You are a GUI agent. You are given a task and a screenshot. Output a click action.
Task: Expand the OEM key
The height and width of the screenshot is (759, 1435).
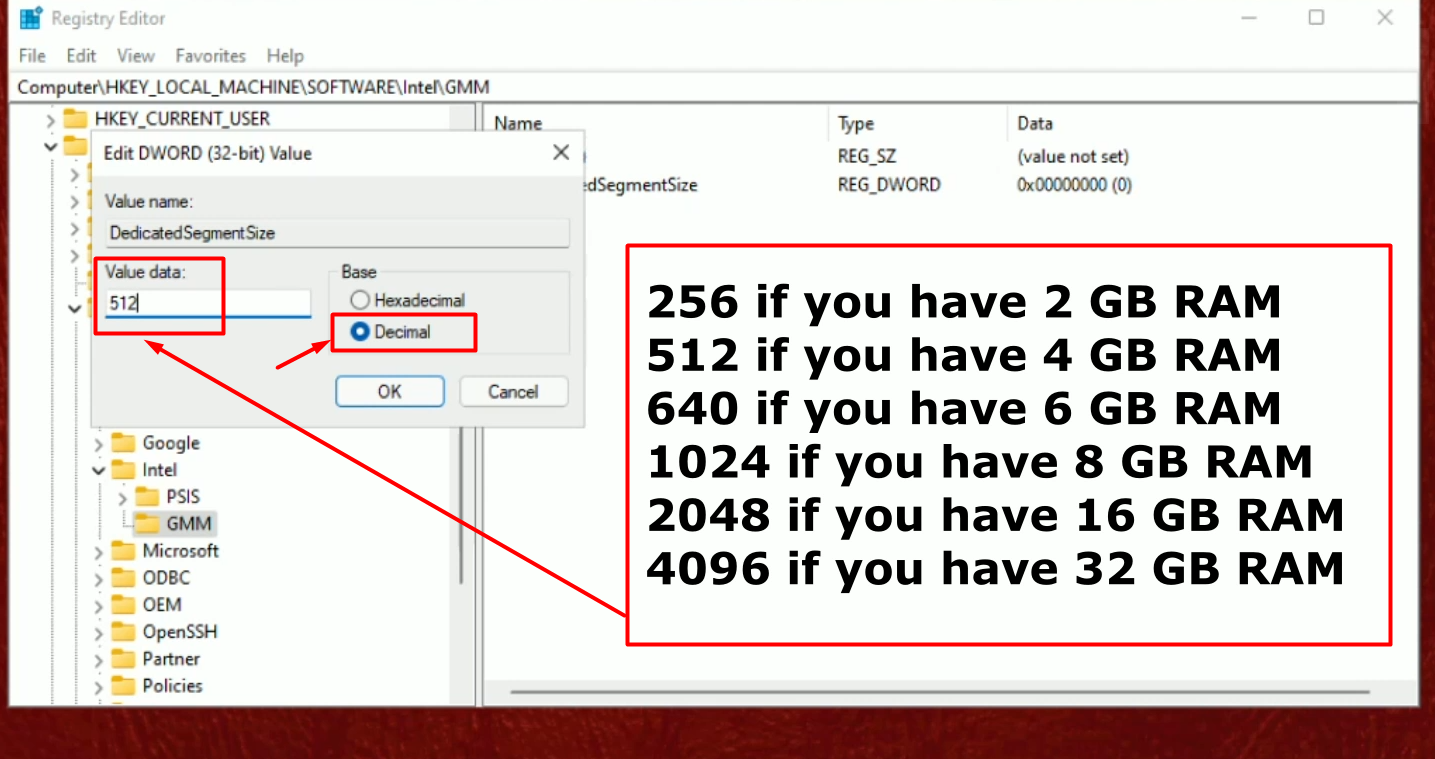point(98,606)
